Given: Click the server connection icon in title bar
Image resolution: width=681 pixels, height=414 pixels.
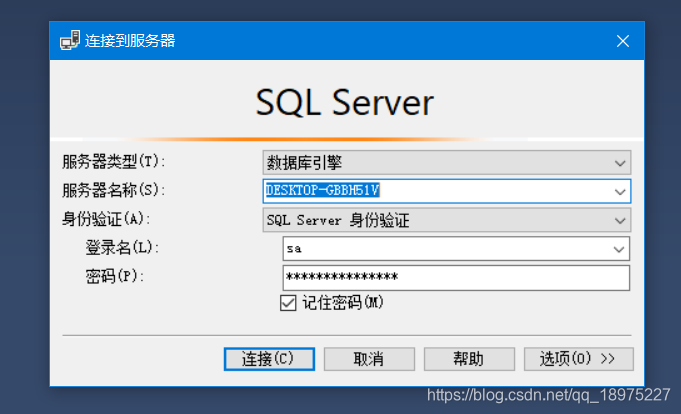Looking at the screenshot, I should 70,40.
